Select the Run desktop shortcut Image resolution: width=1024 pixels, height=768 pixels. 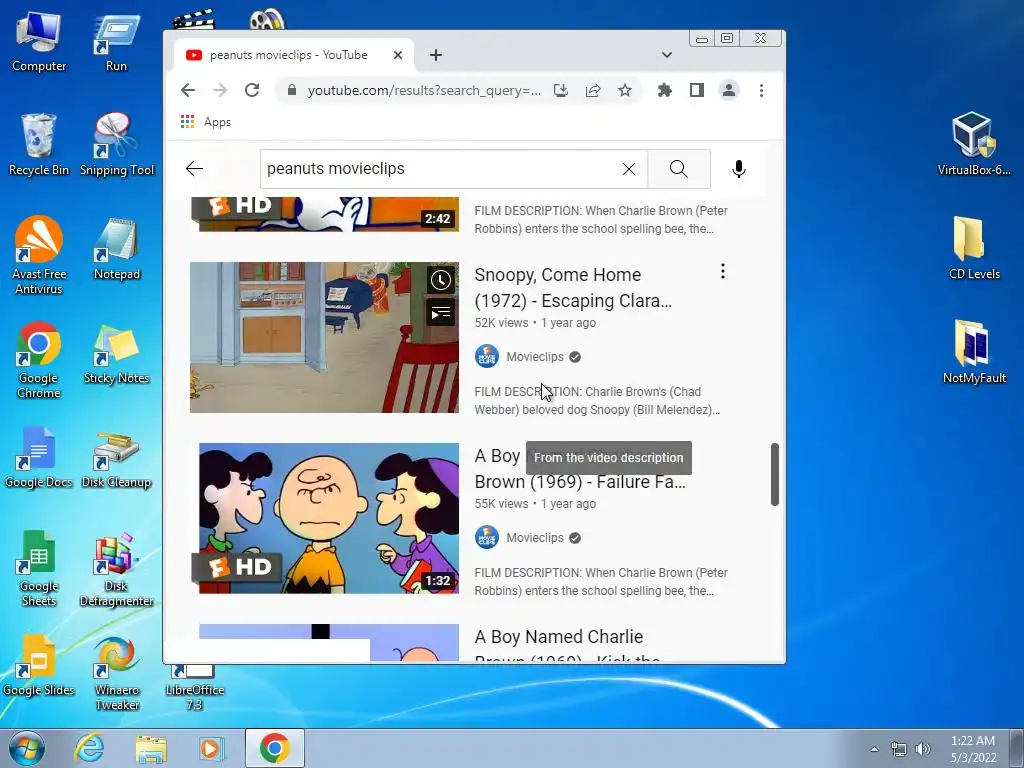click(117, 41)
